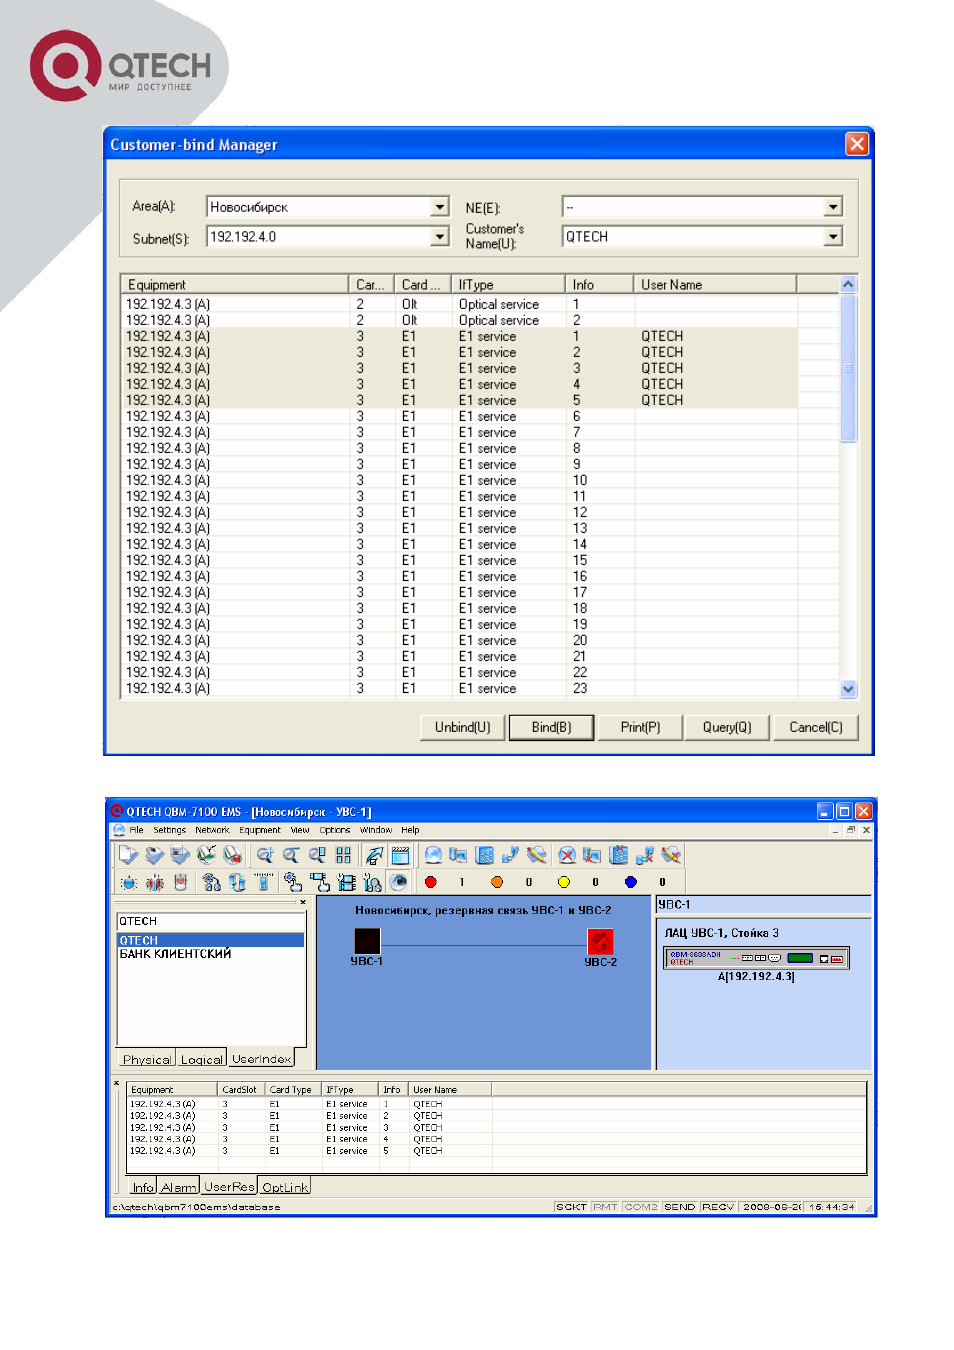The width and height of the screenshot is (954, 1350).
Task: Click the IfType column header in Customer-bind Manager
Action: tap(508, 284)
